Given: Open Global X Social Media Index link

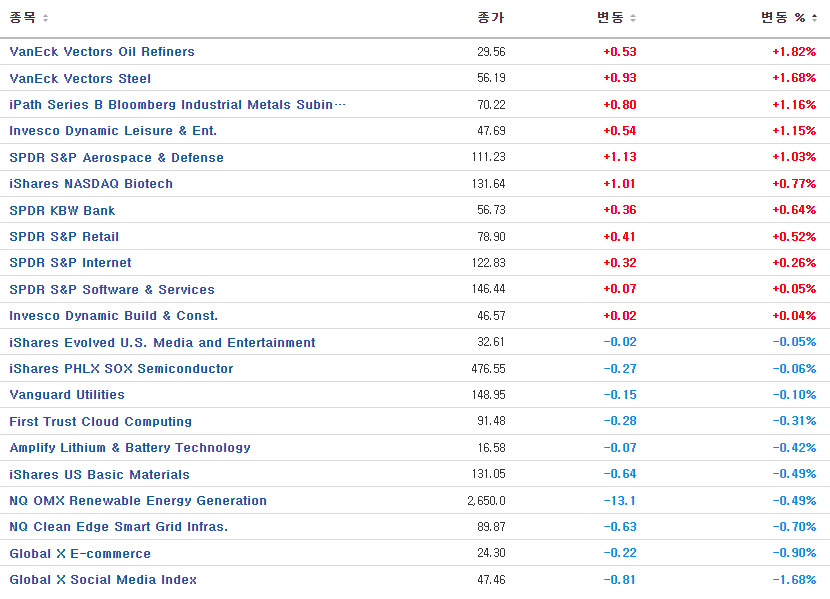Looking at the screenshot, I should pyautogui.click(x=103, y=579).
